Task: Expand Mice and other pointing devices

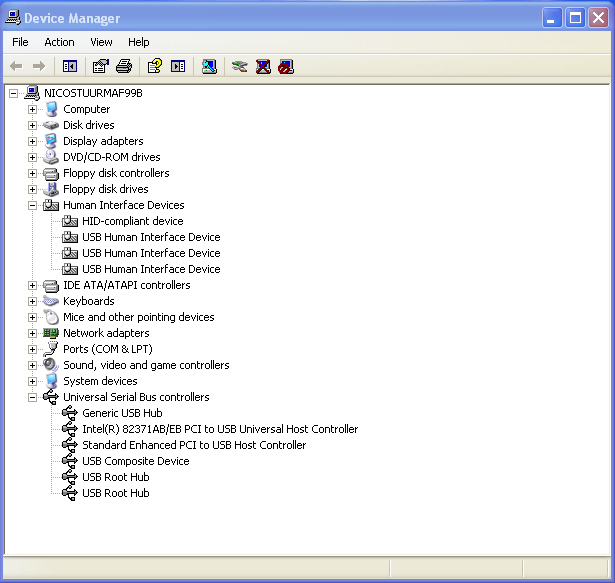Action: point(33,317)
